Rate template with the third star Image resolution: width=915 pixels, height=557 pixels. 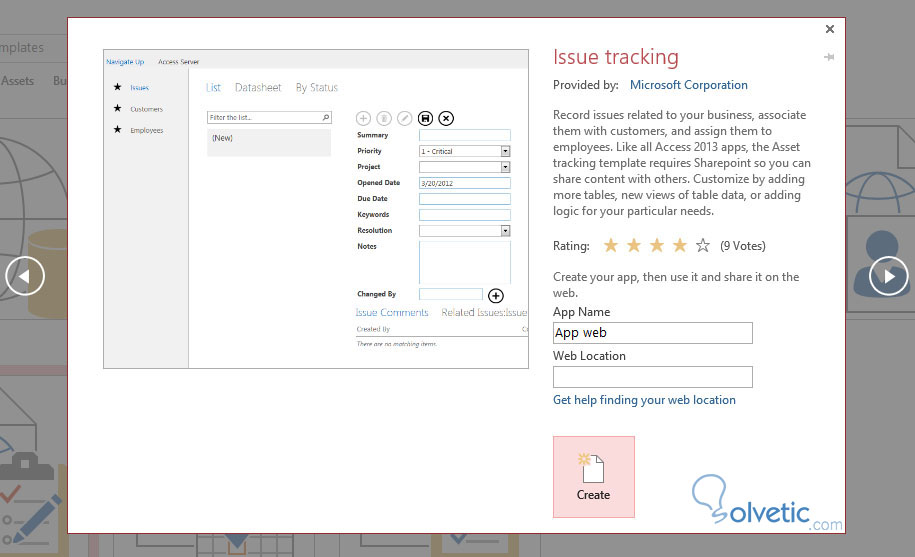tap(657, 246)
